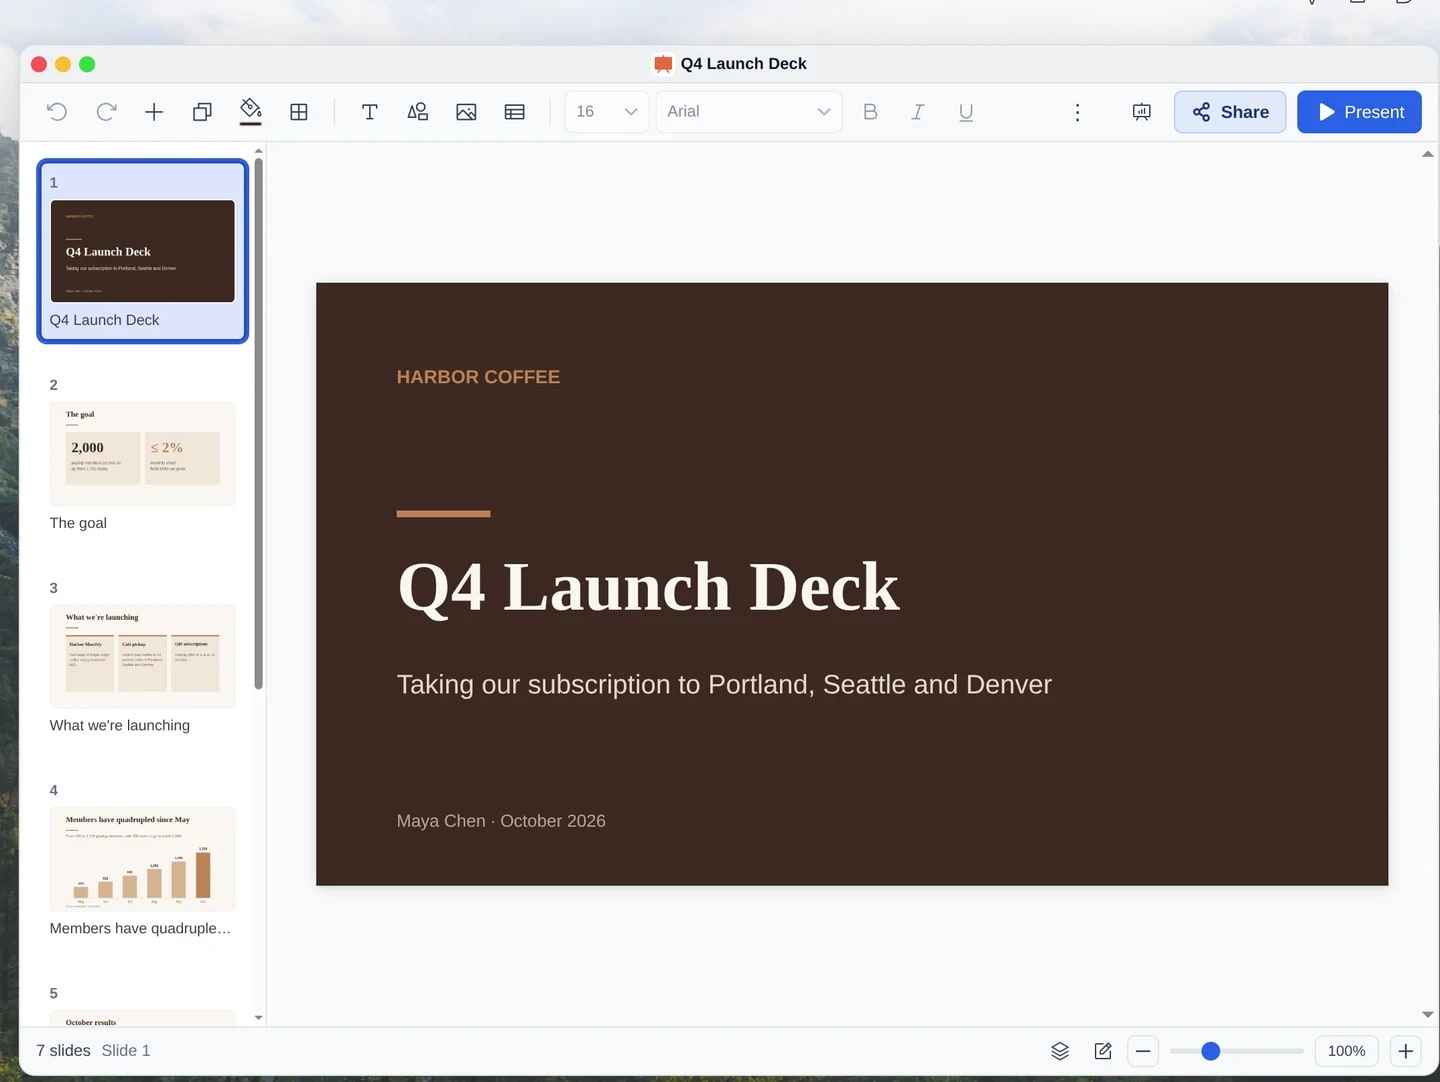Open the layers panel icon
This screenshot has width=1440, height=1082.
tap(1060, 1051)
